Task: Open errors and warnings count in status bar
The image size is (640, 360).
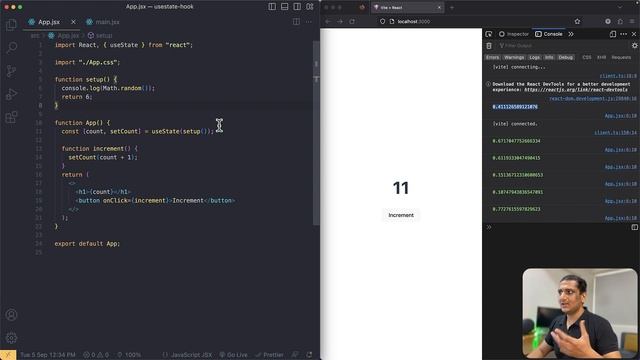Action: tap(96, 355)
